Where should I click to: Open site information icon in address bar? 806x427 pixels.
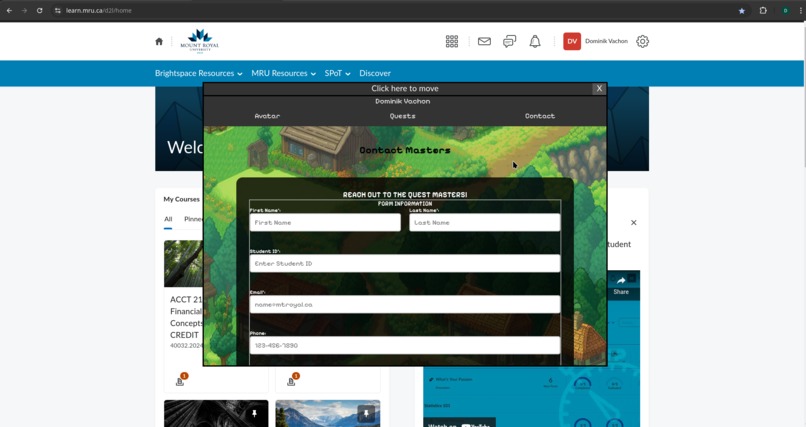(58, 10)
